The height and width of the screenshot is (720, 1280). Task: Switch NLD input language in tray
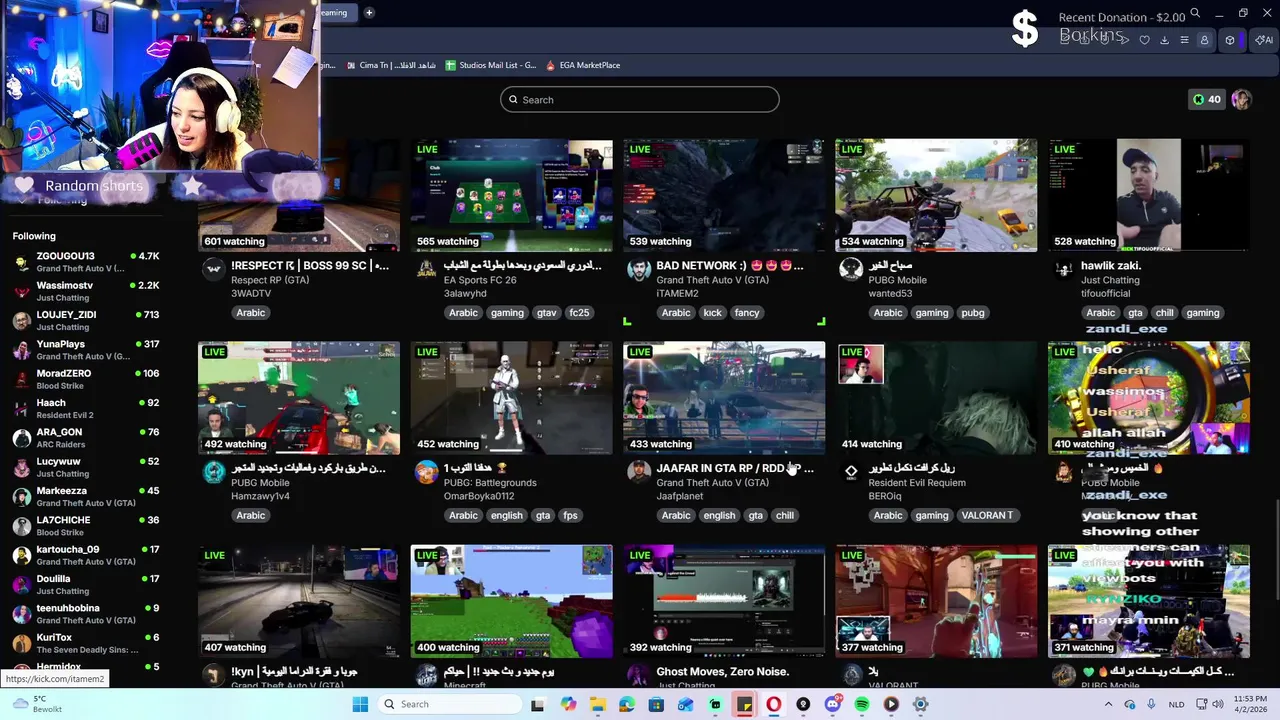click(x=1176, y=704)
